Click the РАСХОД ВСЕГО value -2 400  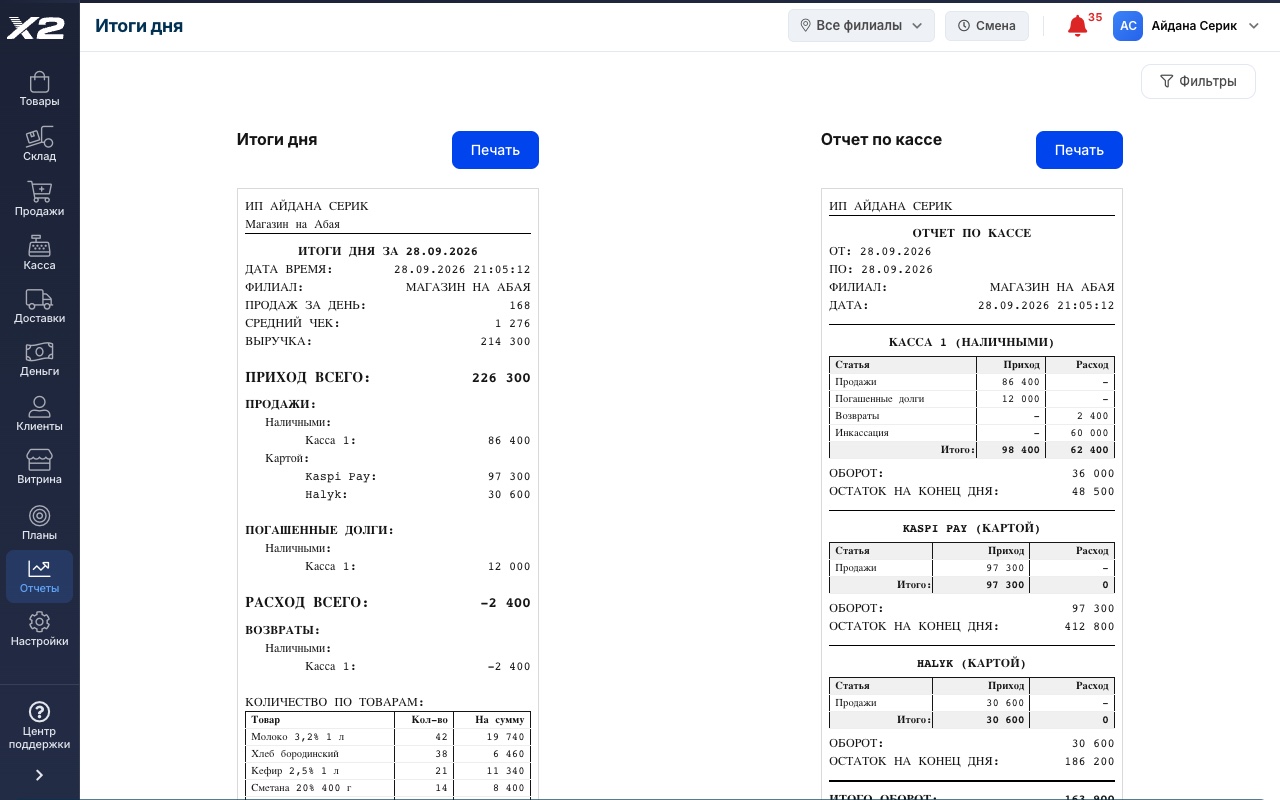[505, 603]
